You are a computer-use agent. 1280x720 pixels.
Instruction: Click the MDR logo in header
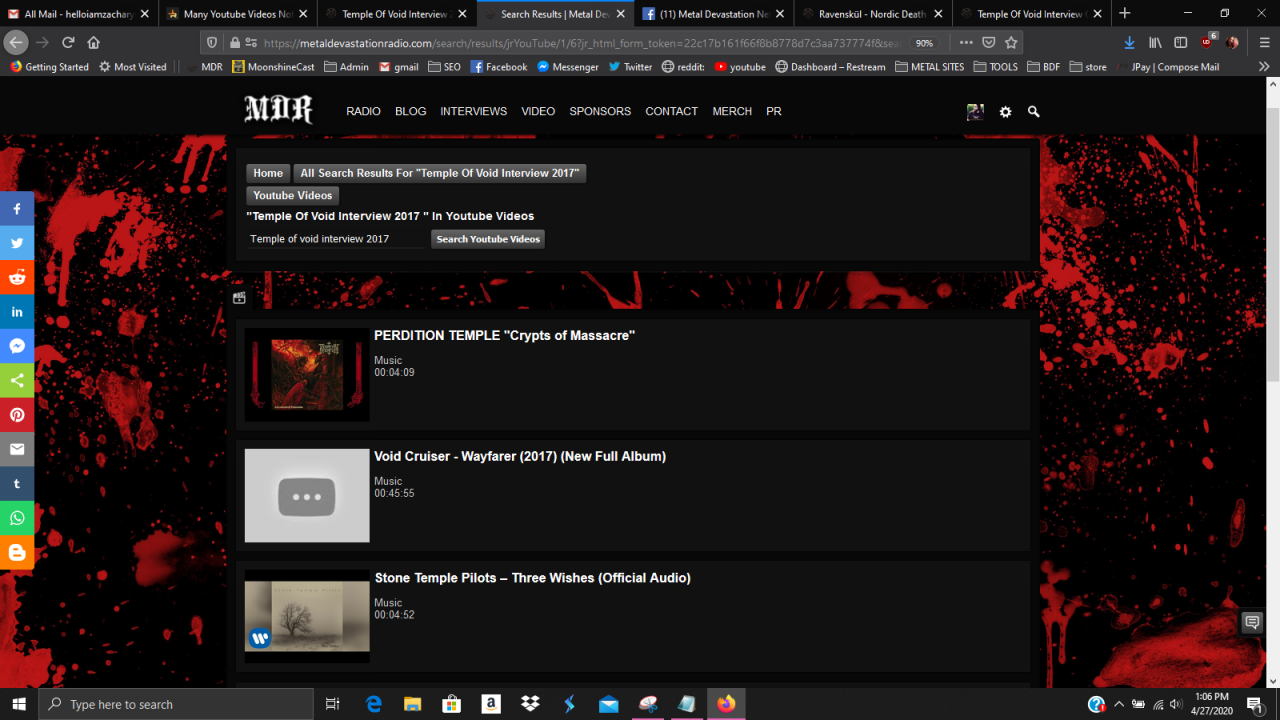278,110
